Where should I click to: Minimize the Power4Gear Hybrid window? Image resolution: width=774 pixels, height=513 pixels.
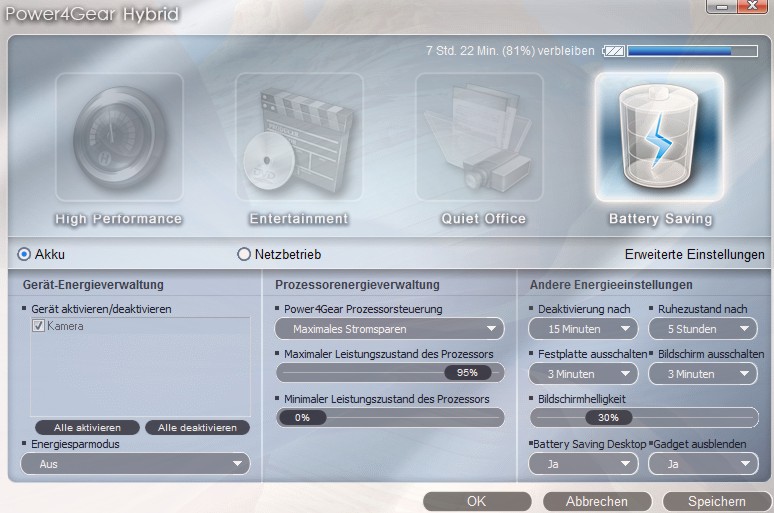(x=722, y=6)
